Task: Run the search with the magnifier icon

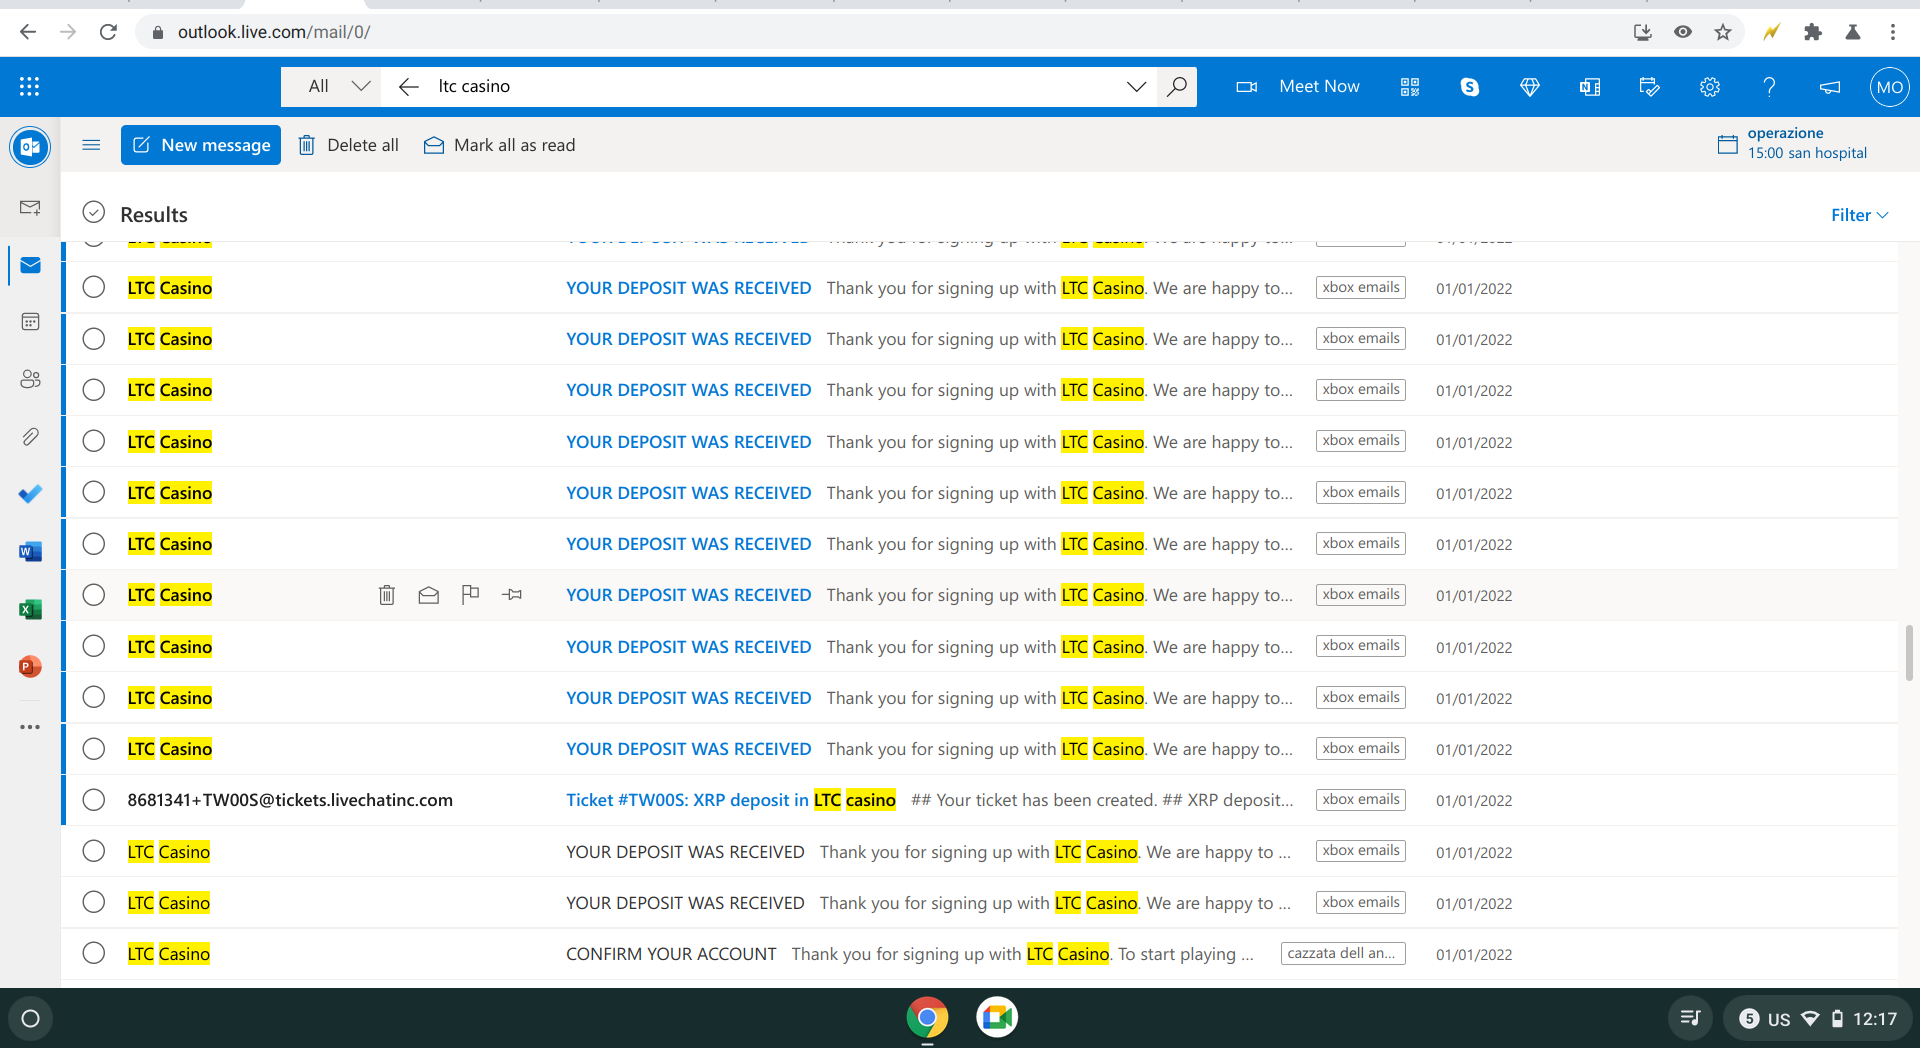Action: click(1177, 87)
